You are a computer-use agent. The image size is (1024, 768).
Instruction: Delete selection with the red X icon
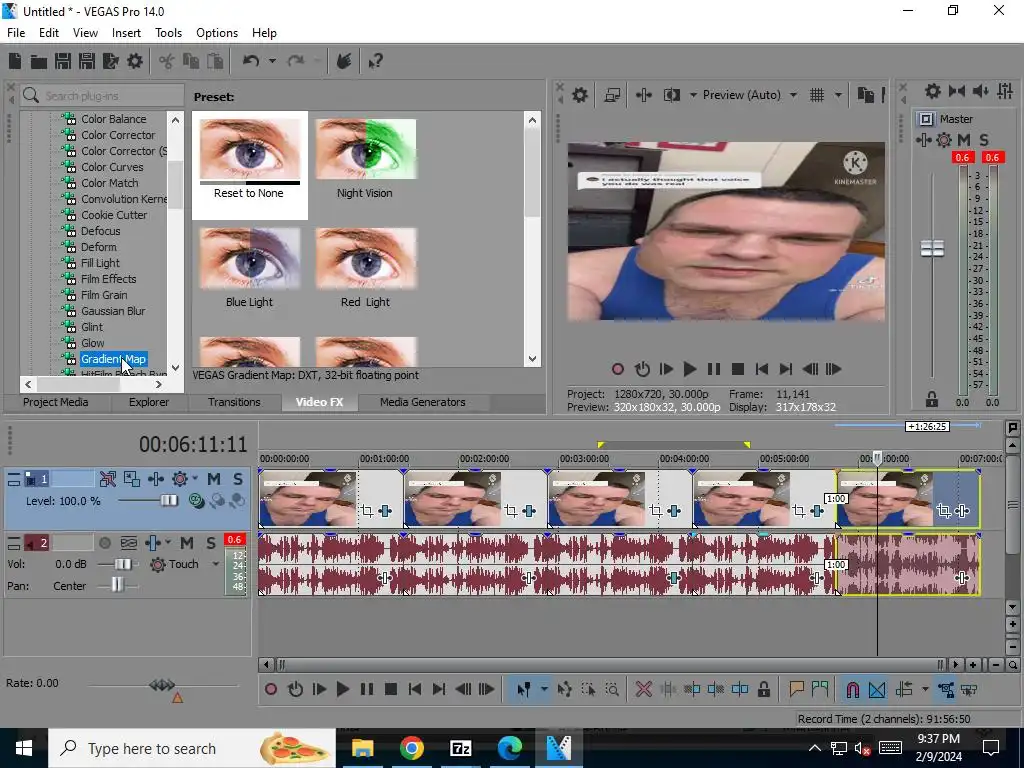pyautogui.click(x=643, y=689)
